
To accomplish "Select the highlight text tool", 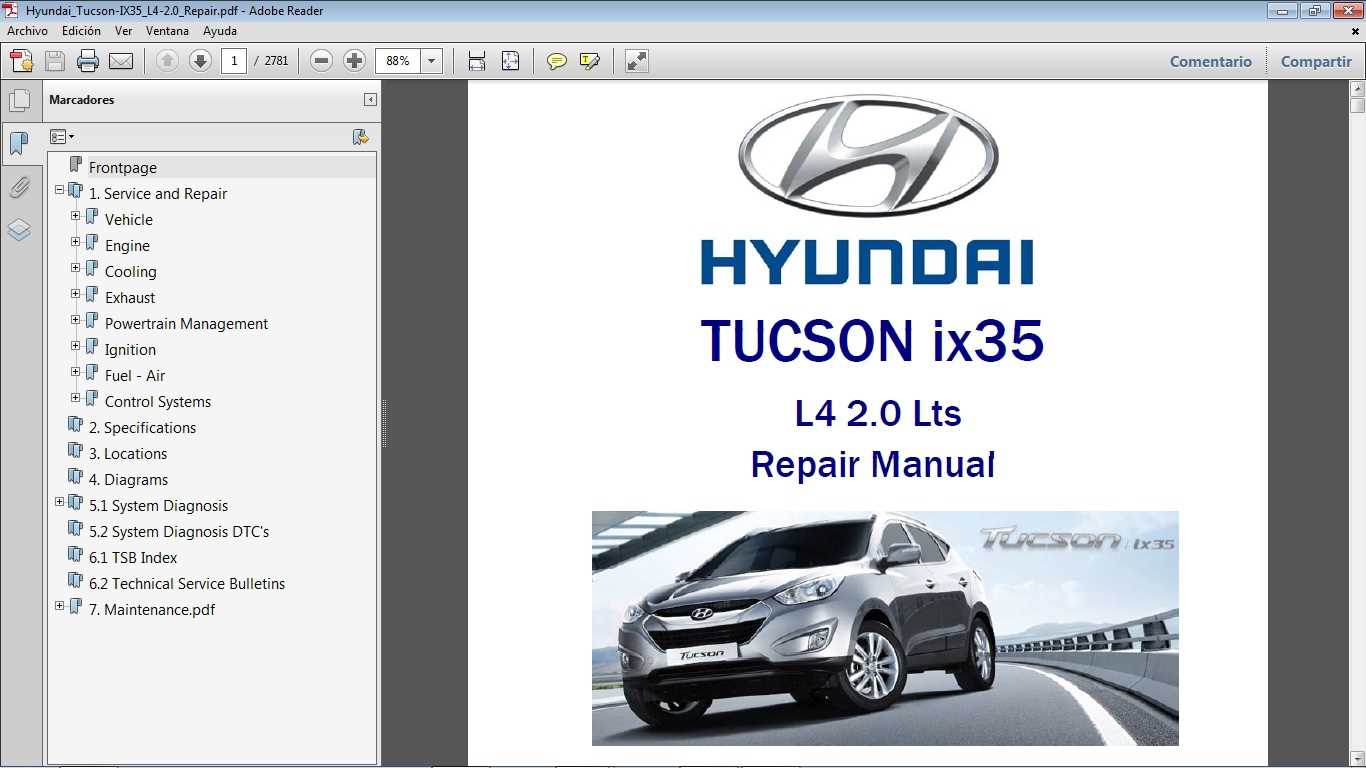I will 590,61.
